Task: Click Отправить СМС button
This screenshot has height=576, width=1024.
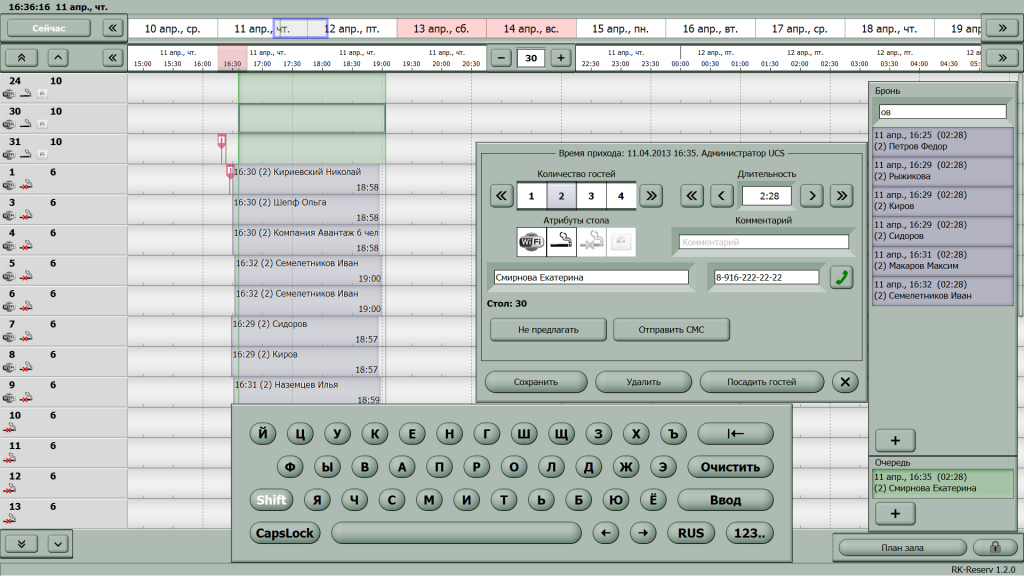Action: 671,330
